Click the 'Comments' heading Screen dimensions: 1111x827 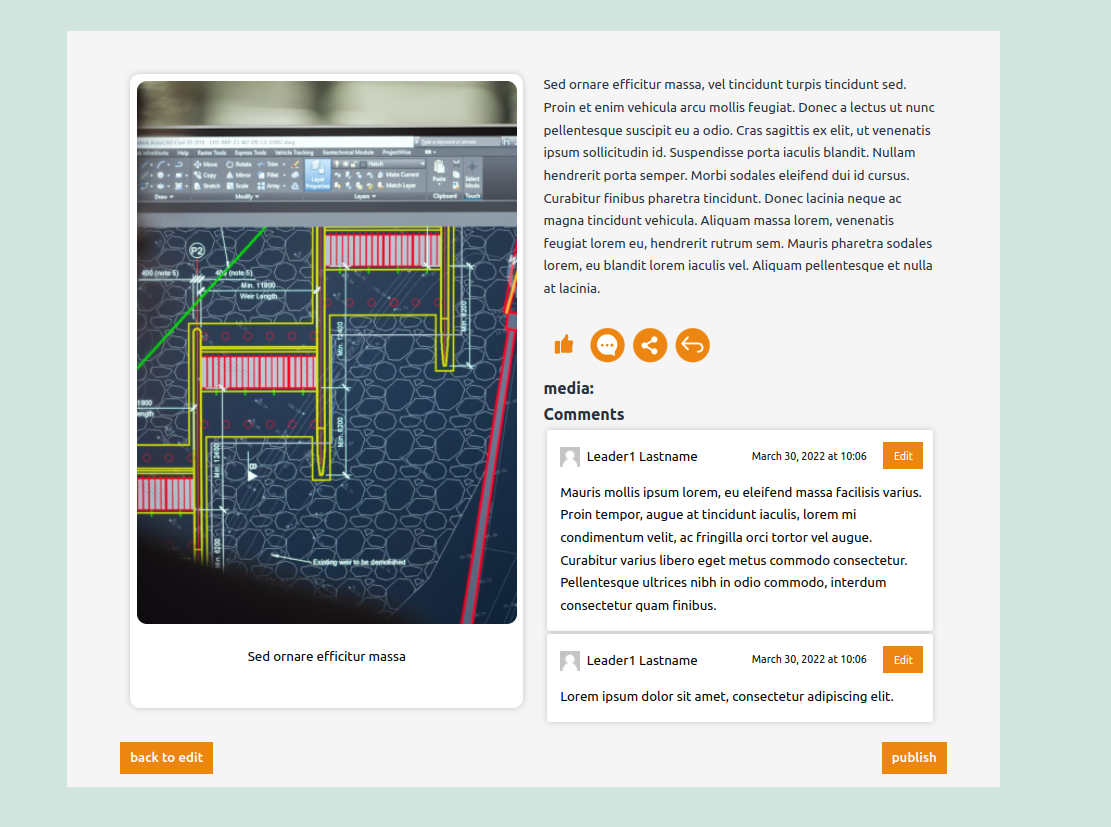(583, 414)
